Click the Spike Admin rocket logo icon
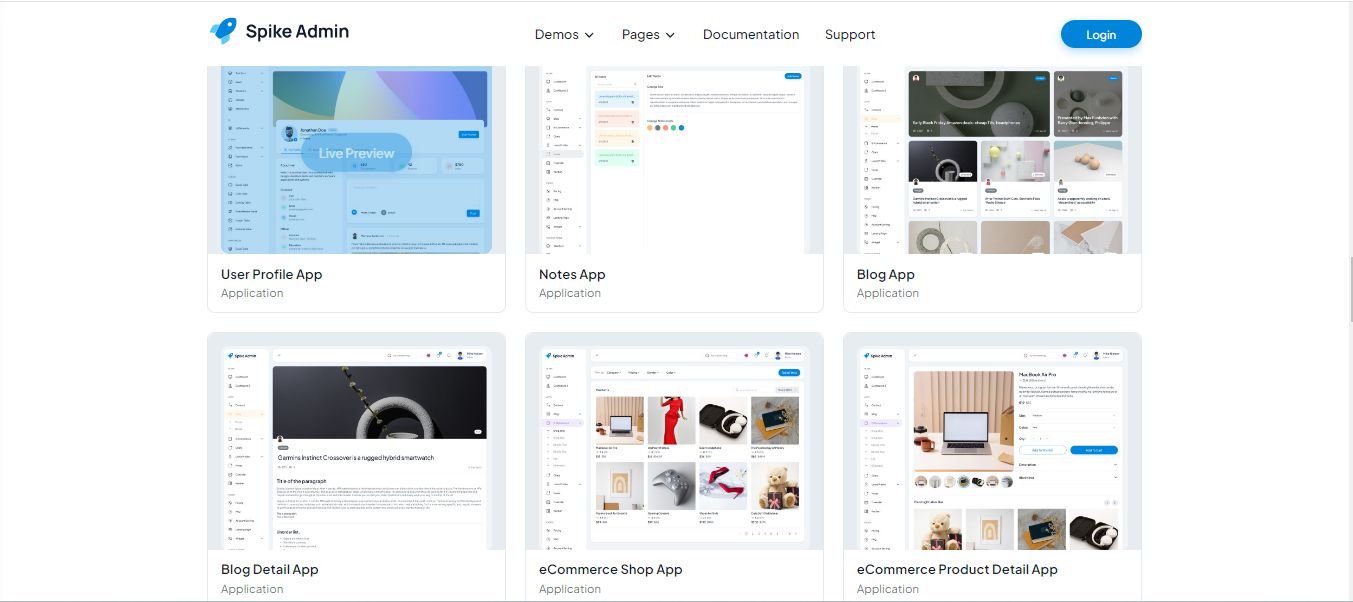Image resolution: width=1353 pixels, height=602 pixels. [x=223, y=31]
